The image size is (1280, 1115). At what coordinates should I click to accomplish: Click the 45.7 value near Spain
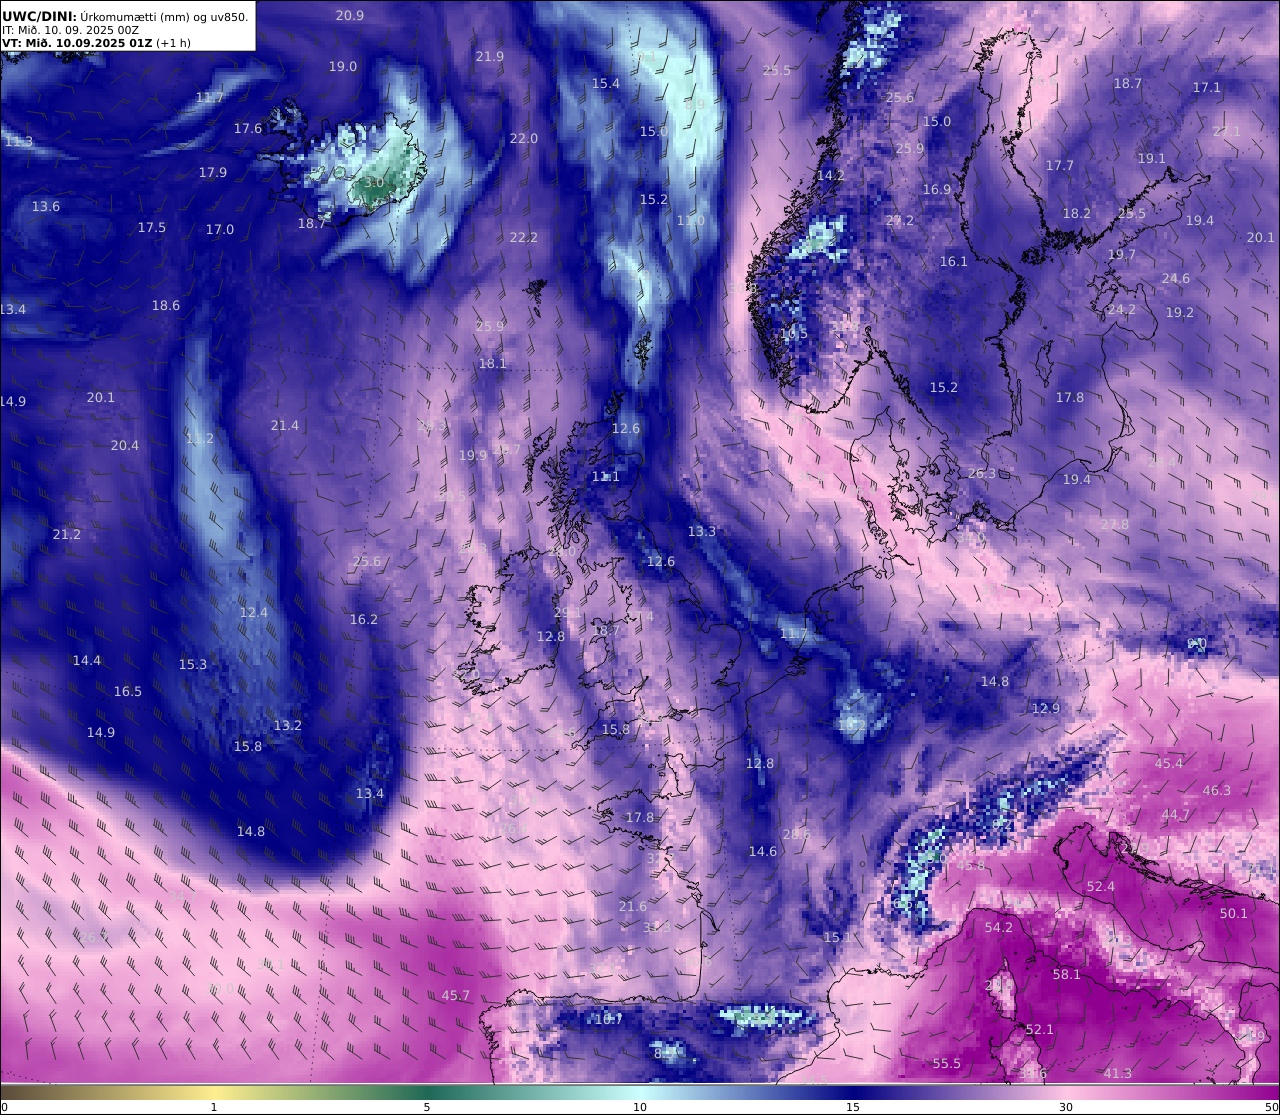[456, 995]
